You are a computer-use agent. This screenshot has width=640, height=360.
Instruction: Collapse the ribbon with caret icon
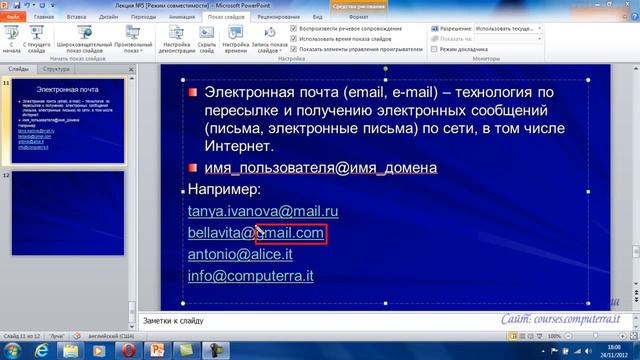pos(625,17)
